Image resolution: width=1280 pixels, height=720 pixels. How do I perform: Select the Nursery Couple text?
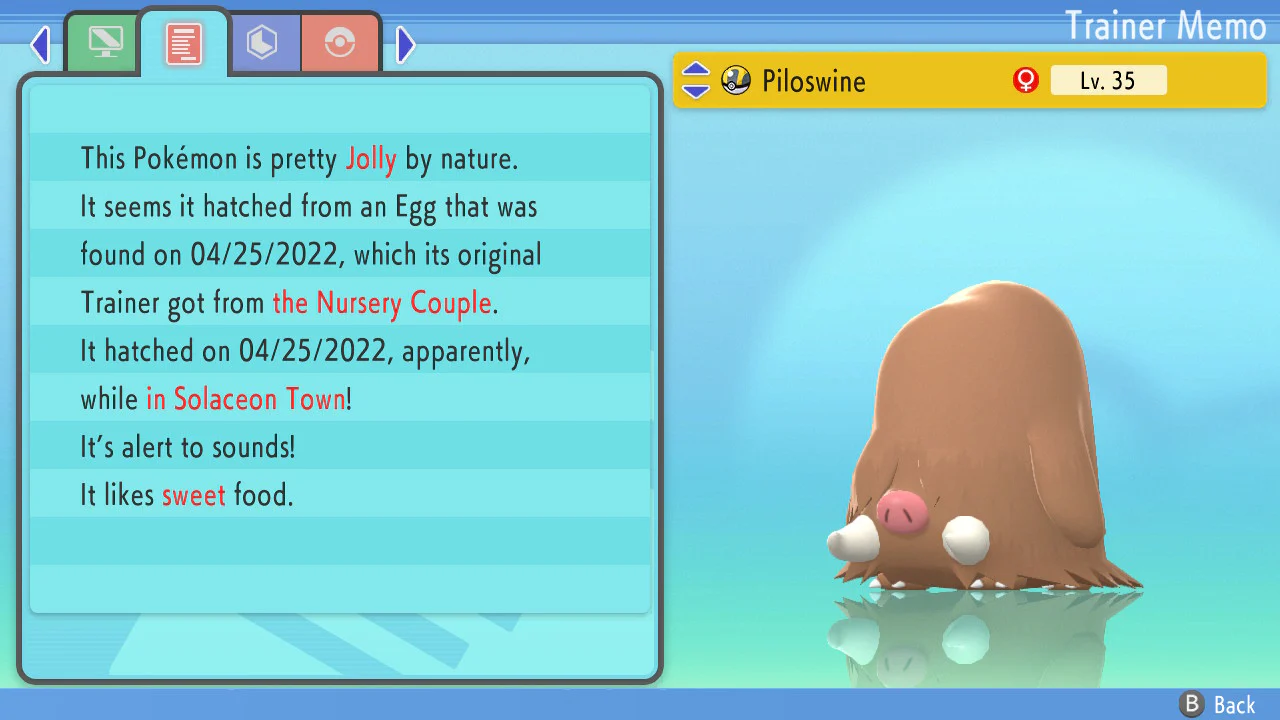382,303
